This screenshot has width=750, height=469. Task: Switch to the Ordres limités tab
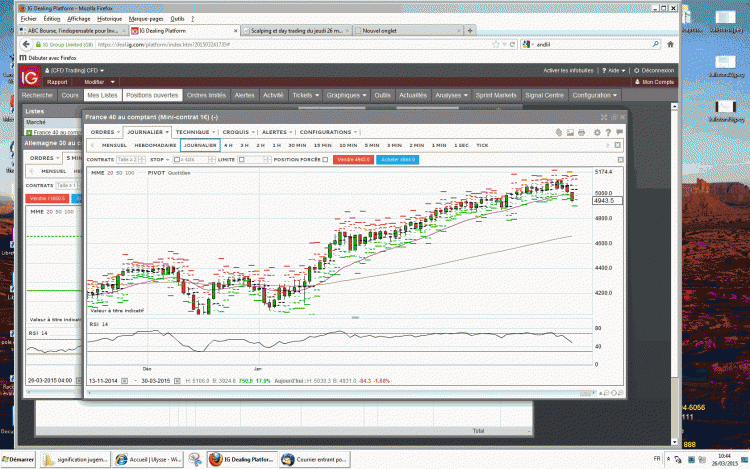[206, 95]
